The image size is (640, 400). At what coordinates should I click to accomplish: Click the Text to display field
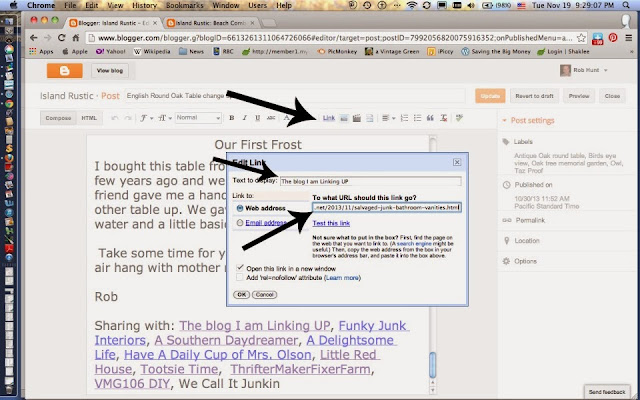(x=371, y=181)
